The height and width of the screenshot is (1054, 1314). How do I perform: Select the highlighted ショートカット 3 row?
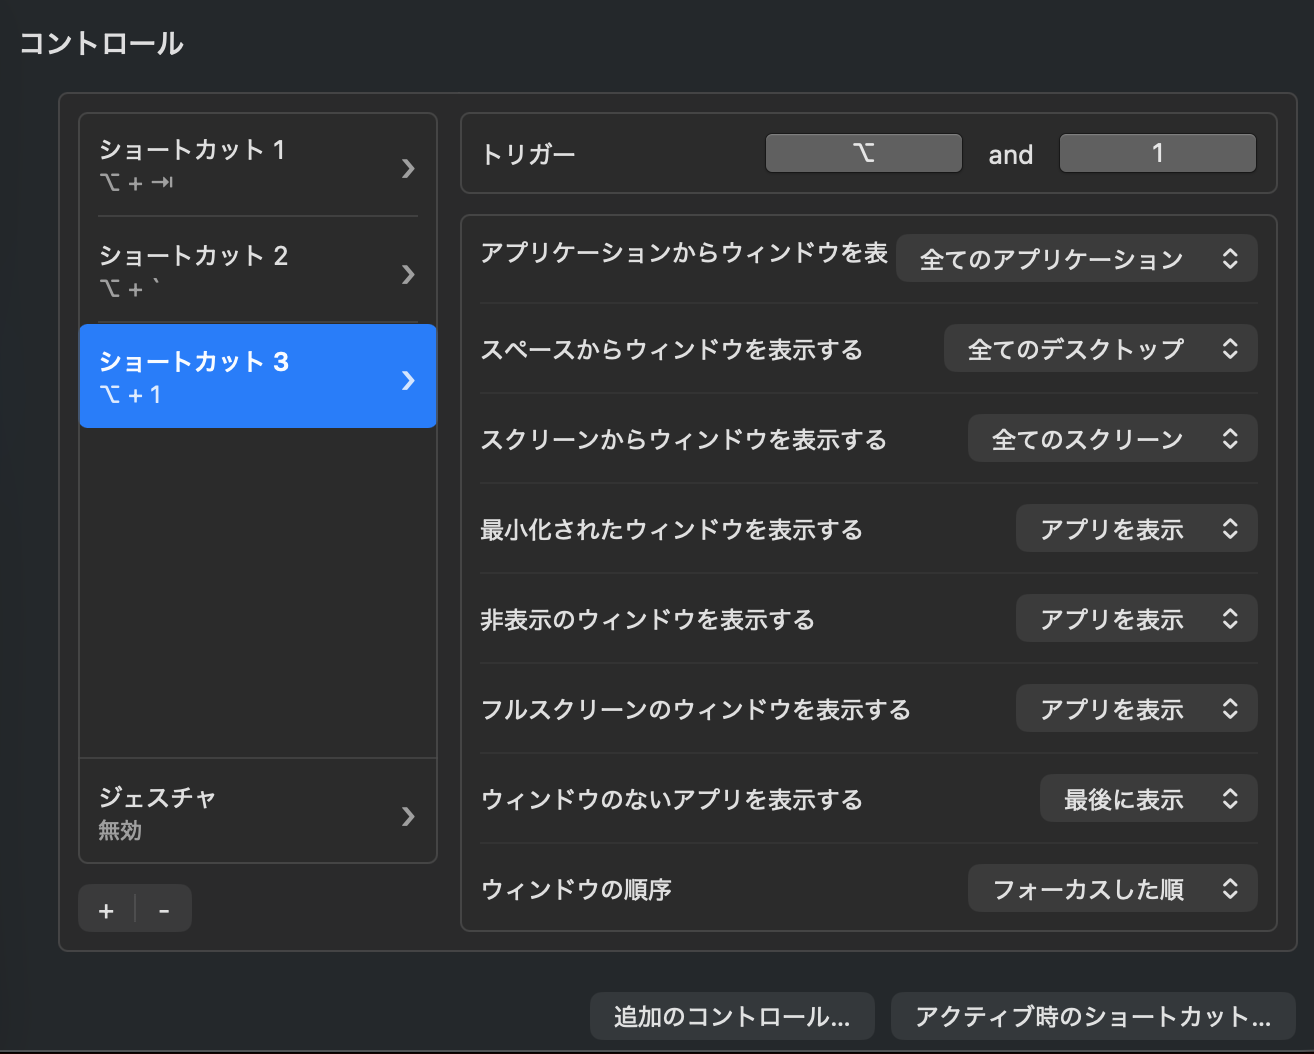coord(240,377)
